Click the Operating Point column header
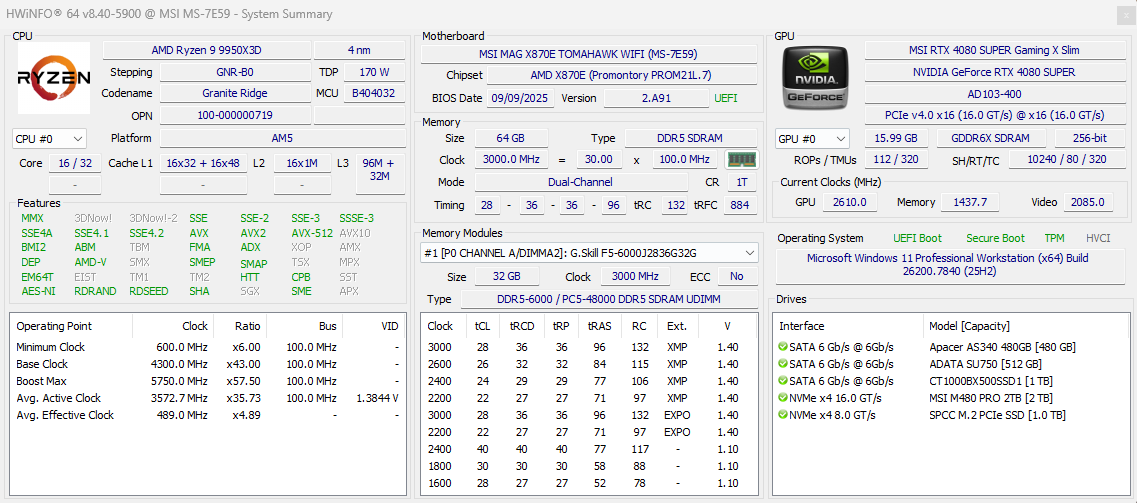Image resolution: width=1137 pixels, height=503 pixels. [x=71, y=326]
